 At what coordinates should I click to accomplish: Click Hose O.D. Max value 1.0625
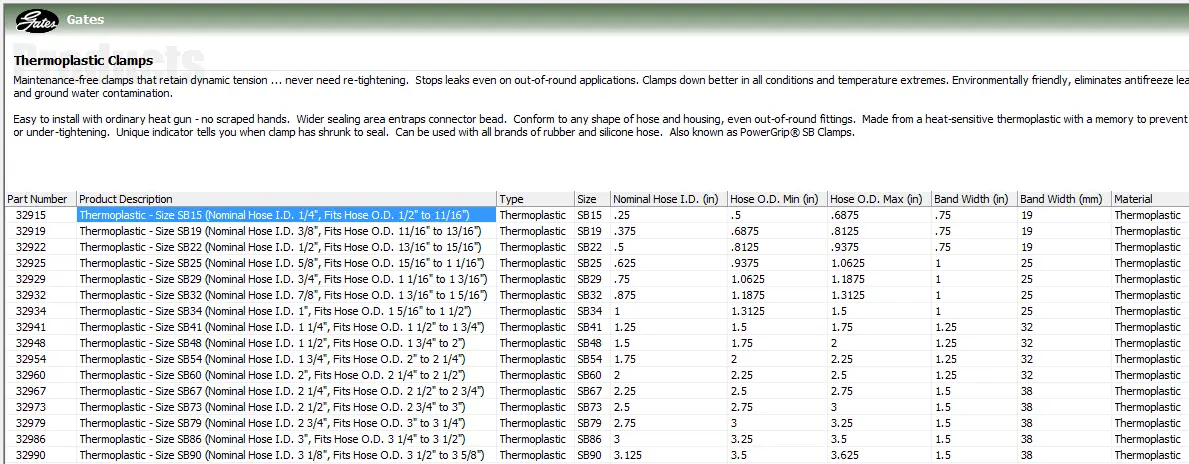[848, 263]
